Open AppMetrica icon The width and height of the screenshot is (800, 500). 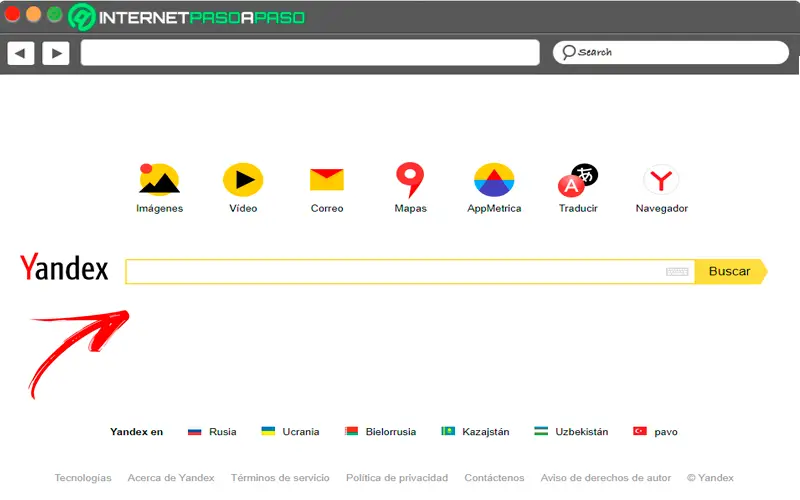[x=494, y=180]
